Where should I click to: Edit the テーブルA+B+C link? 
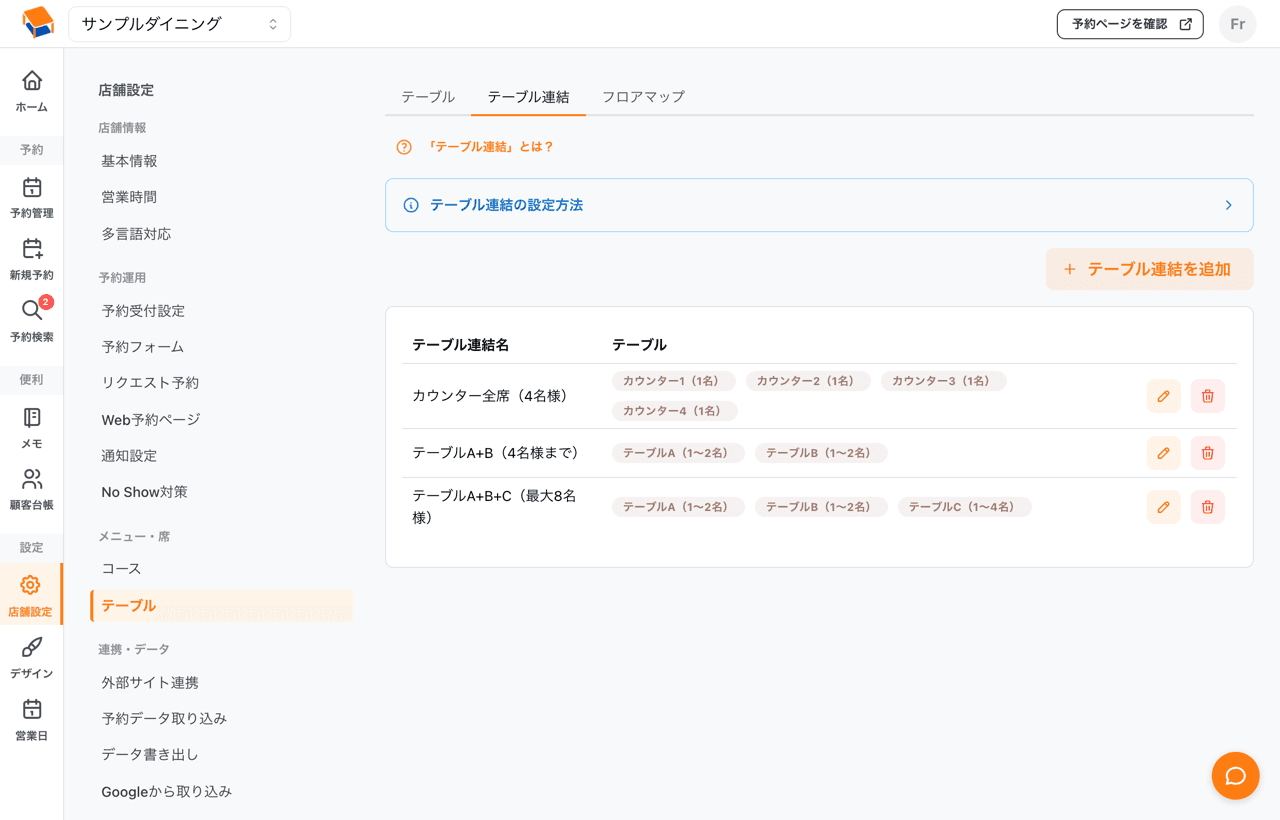tap(1163, 507)
